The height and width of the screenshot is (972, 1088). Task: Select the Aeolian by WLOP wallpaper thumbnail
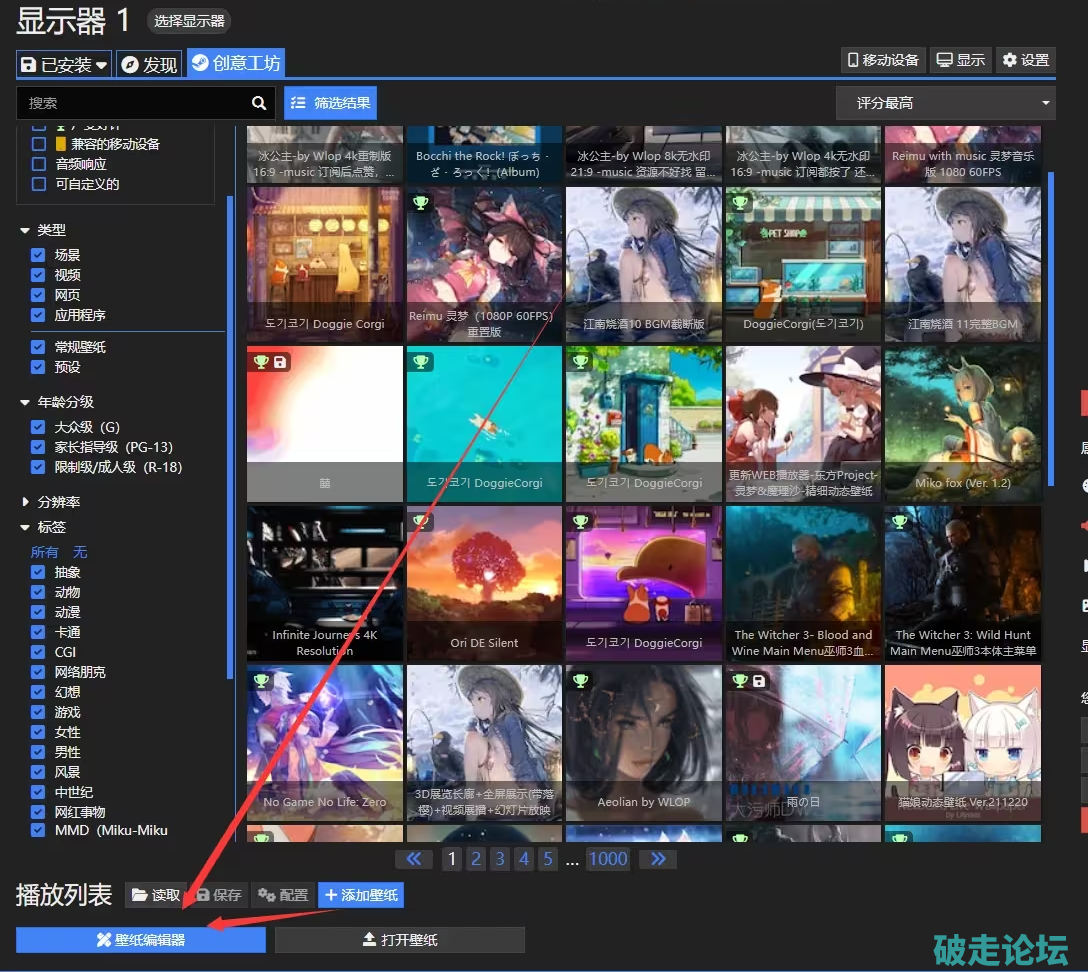point(643,743)
